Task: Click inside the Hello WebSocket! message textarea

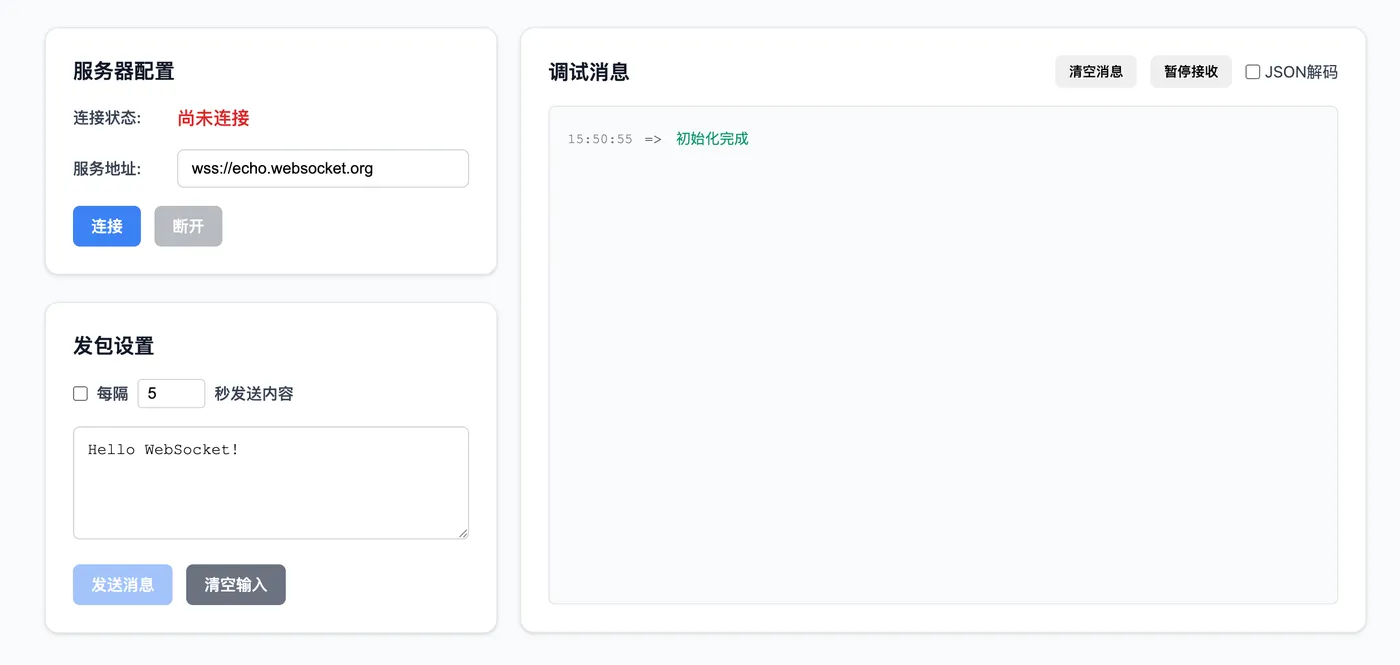Action: (x=270, y=480)
